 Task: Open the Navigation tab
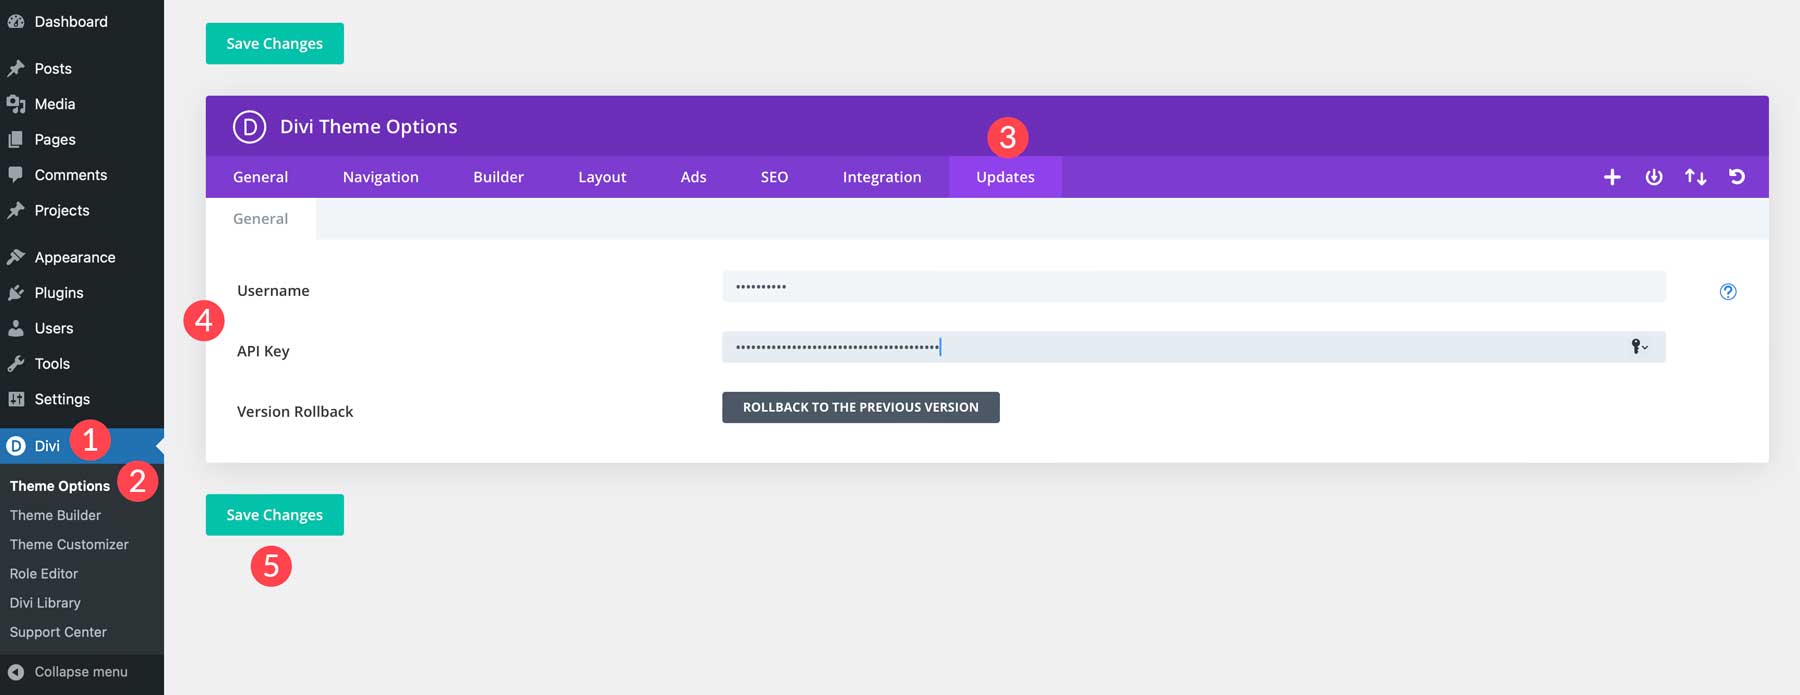coord(381,177)
